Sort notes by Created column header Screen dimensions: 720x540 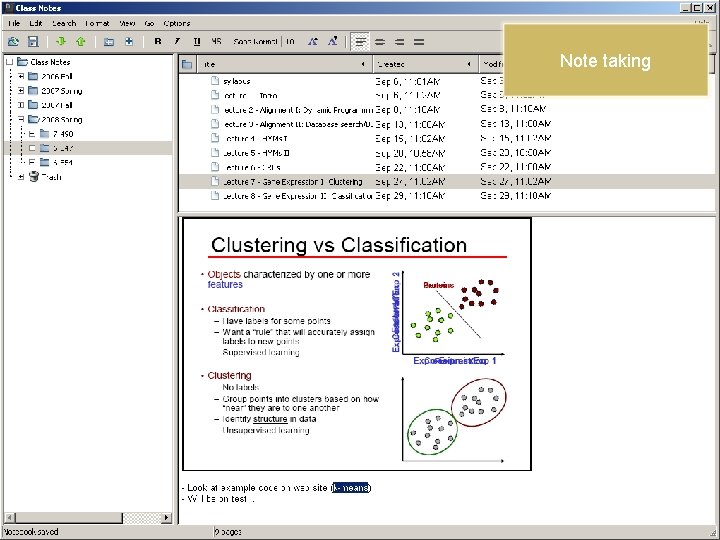(x=425, y=64)
